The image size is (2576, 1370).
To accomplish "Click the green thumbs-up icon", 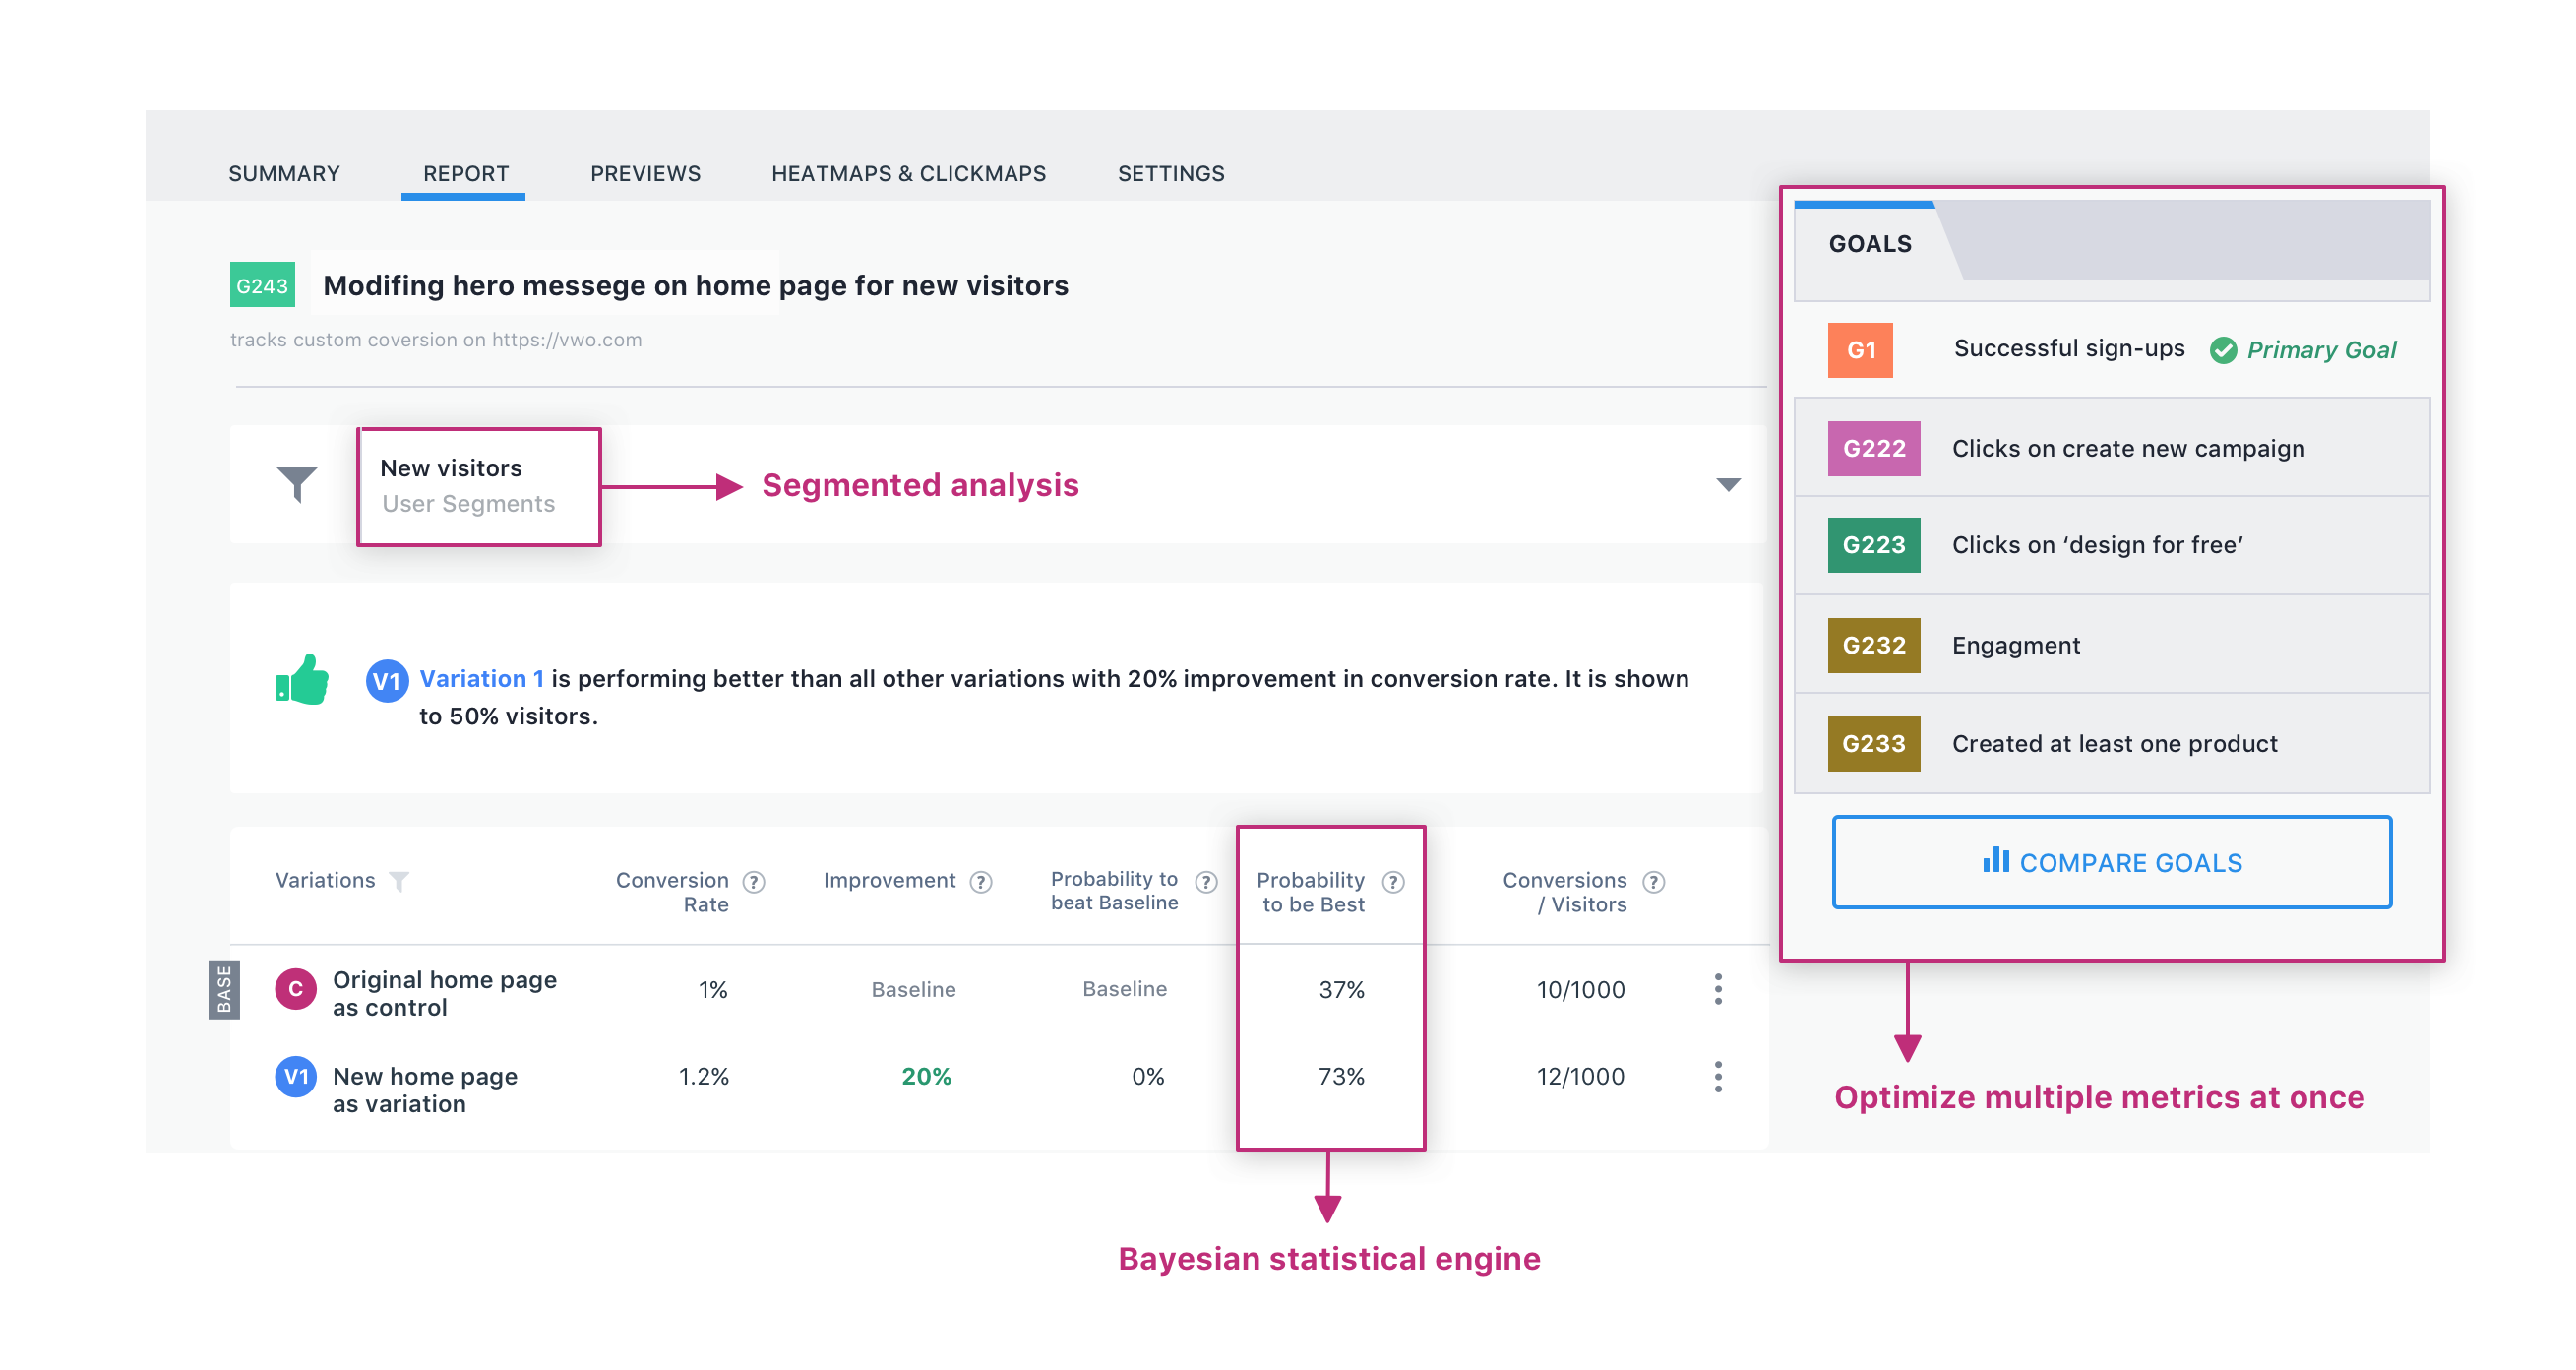I will (302, 681).
